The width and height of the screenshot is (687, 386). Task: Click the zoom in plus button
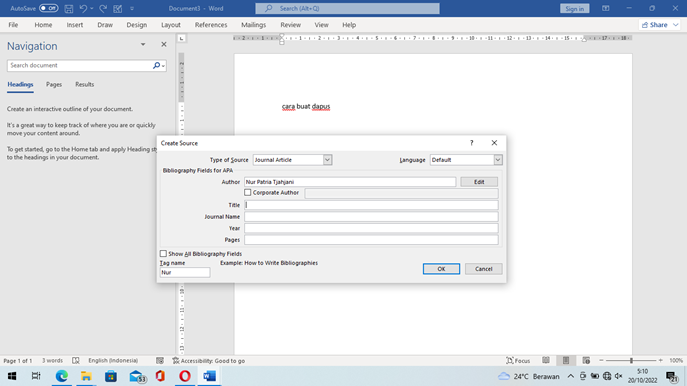click(x=661, y=361)
